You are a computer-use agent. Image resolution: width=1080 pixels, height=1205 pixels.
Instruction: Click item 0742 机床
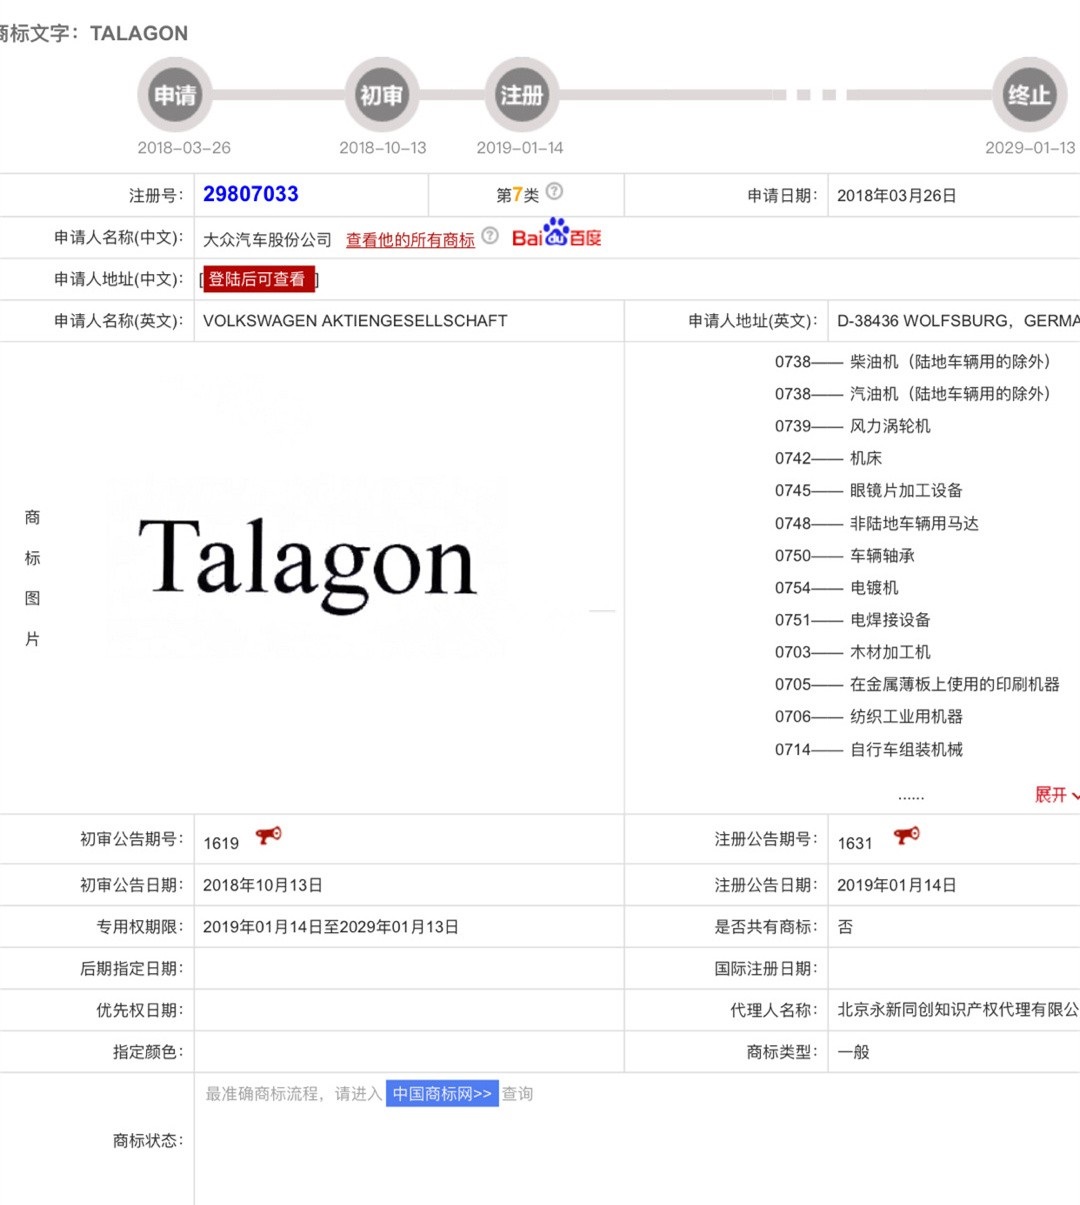coord(828,458)
